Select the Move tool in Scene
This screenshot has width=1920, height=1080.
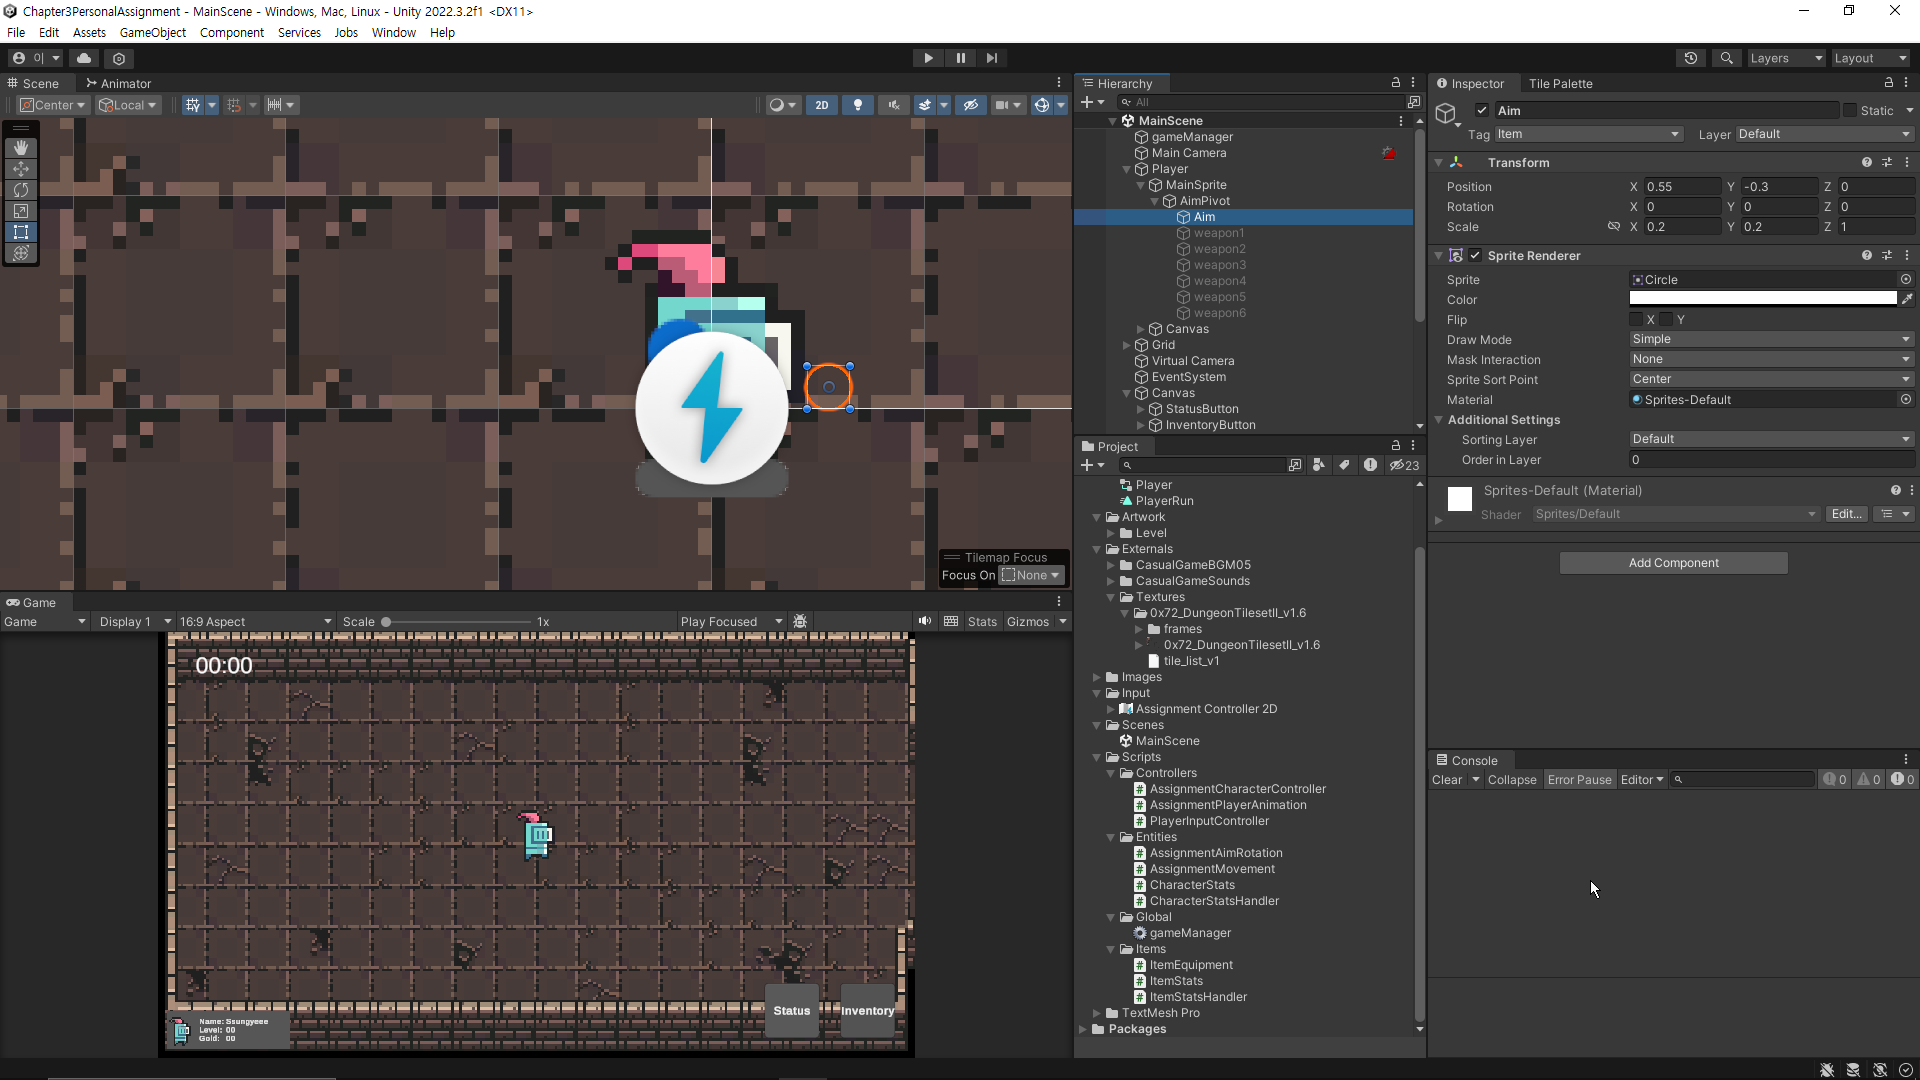20,169
